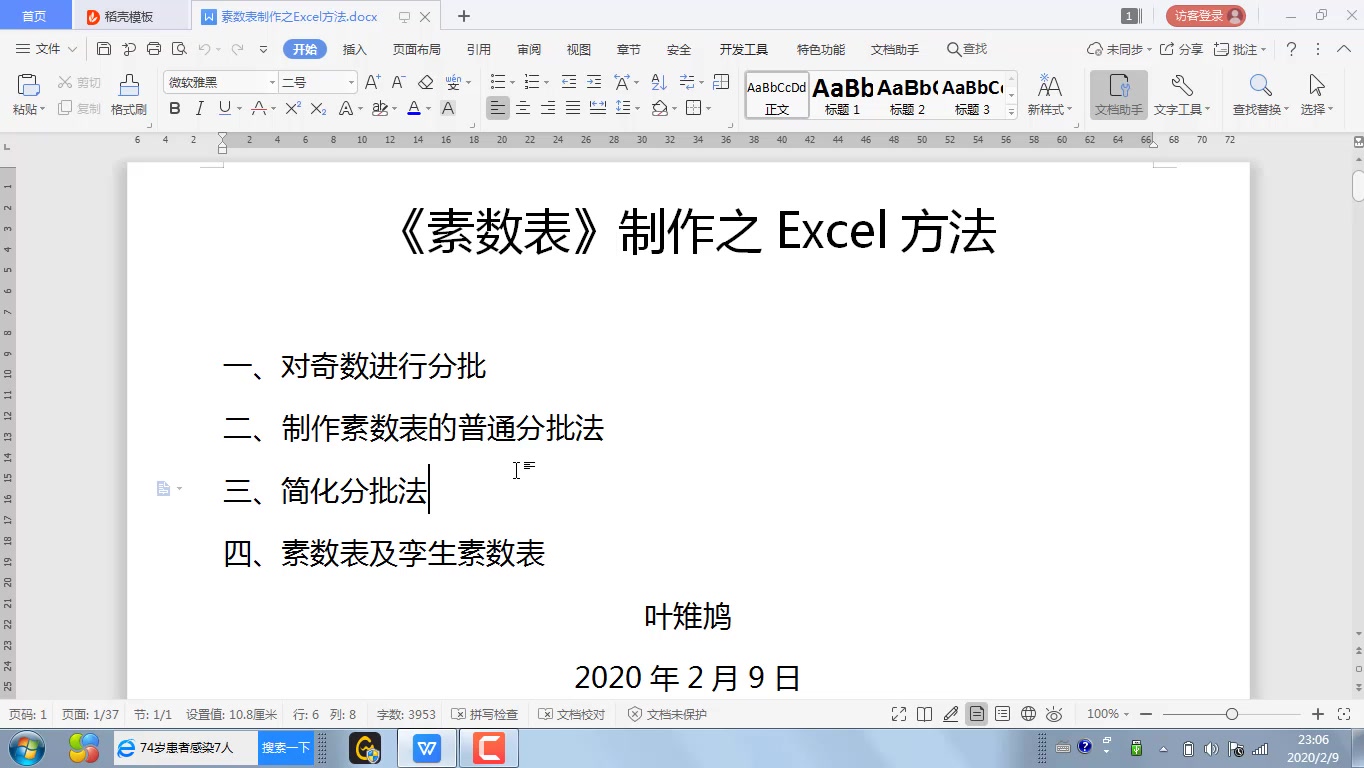The image size is (1364, 768).
Task: Apply the Heading 1 (标题 1) style
Action: (x=843, y=95)
